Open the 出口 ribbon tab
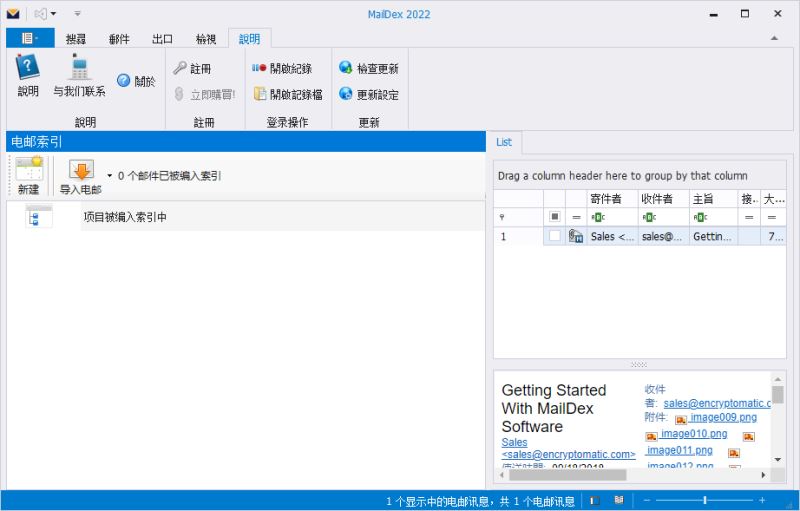 tap(162, 39)
